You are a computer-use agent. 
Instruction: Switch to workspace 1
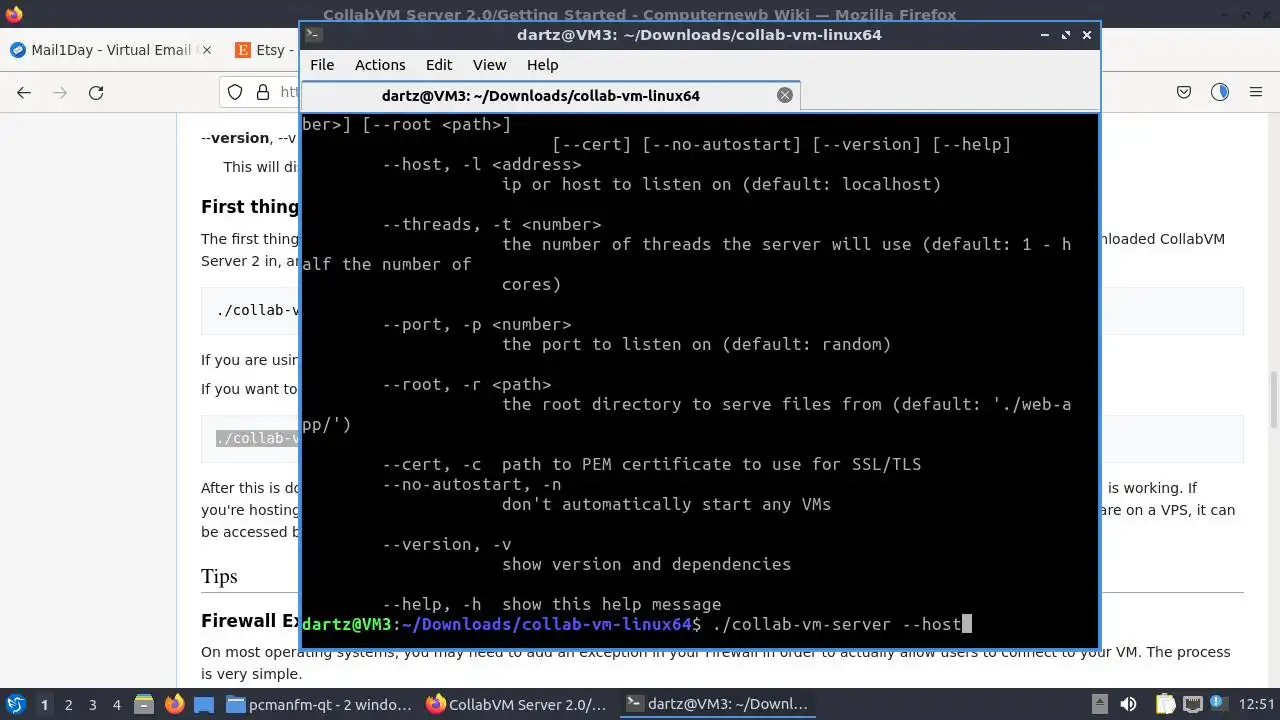[44, 704]
